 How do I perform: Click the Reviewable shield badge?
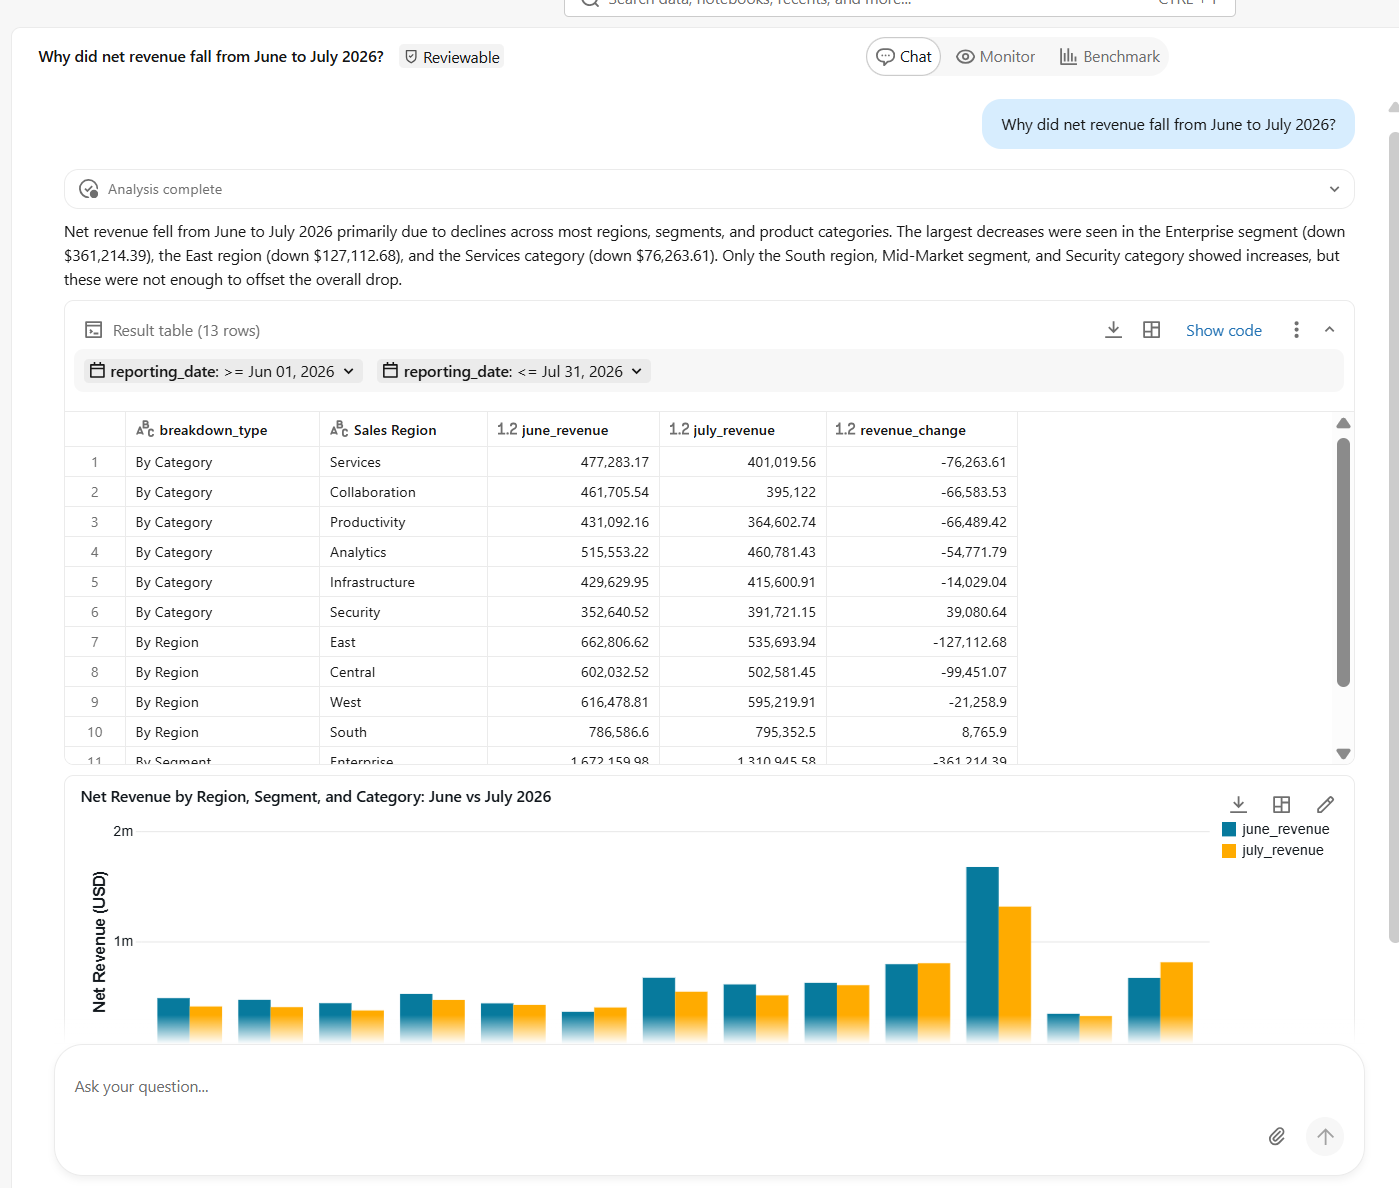coord(452,57)
